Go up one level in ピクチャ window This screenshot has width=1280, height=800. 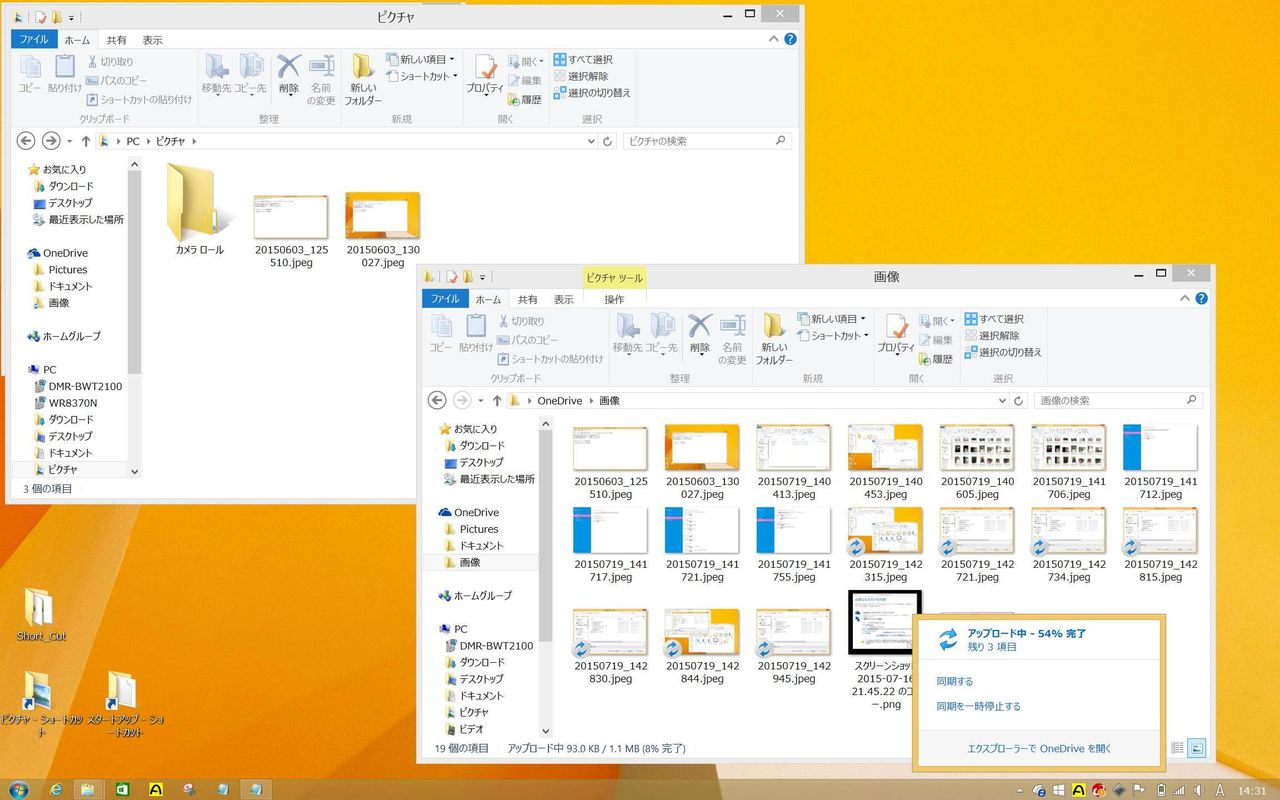pyautogui.click(x=86, y=141)
